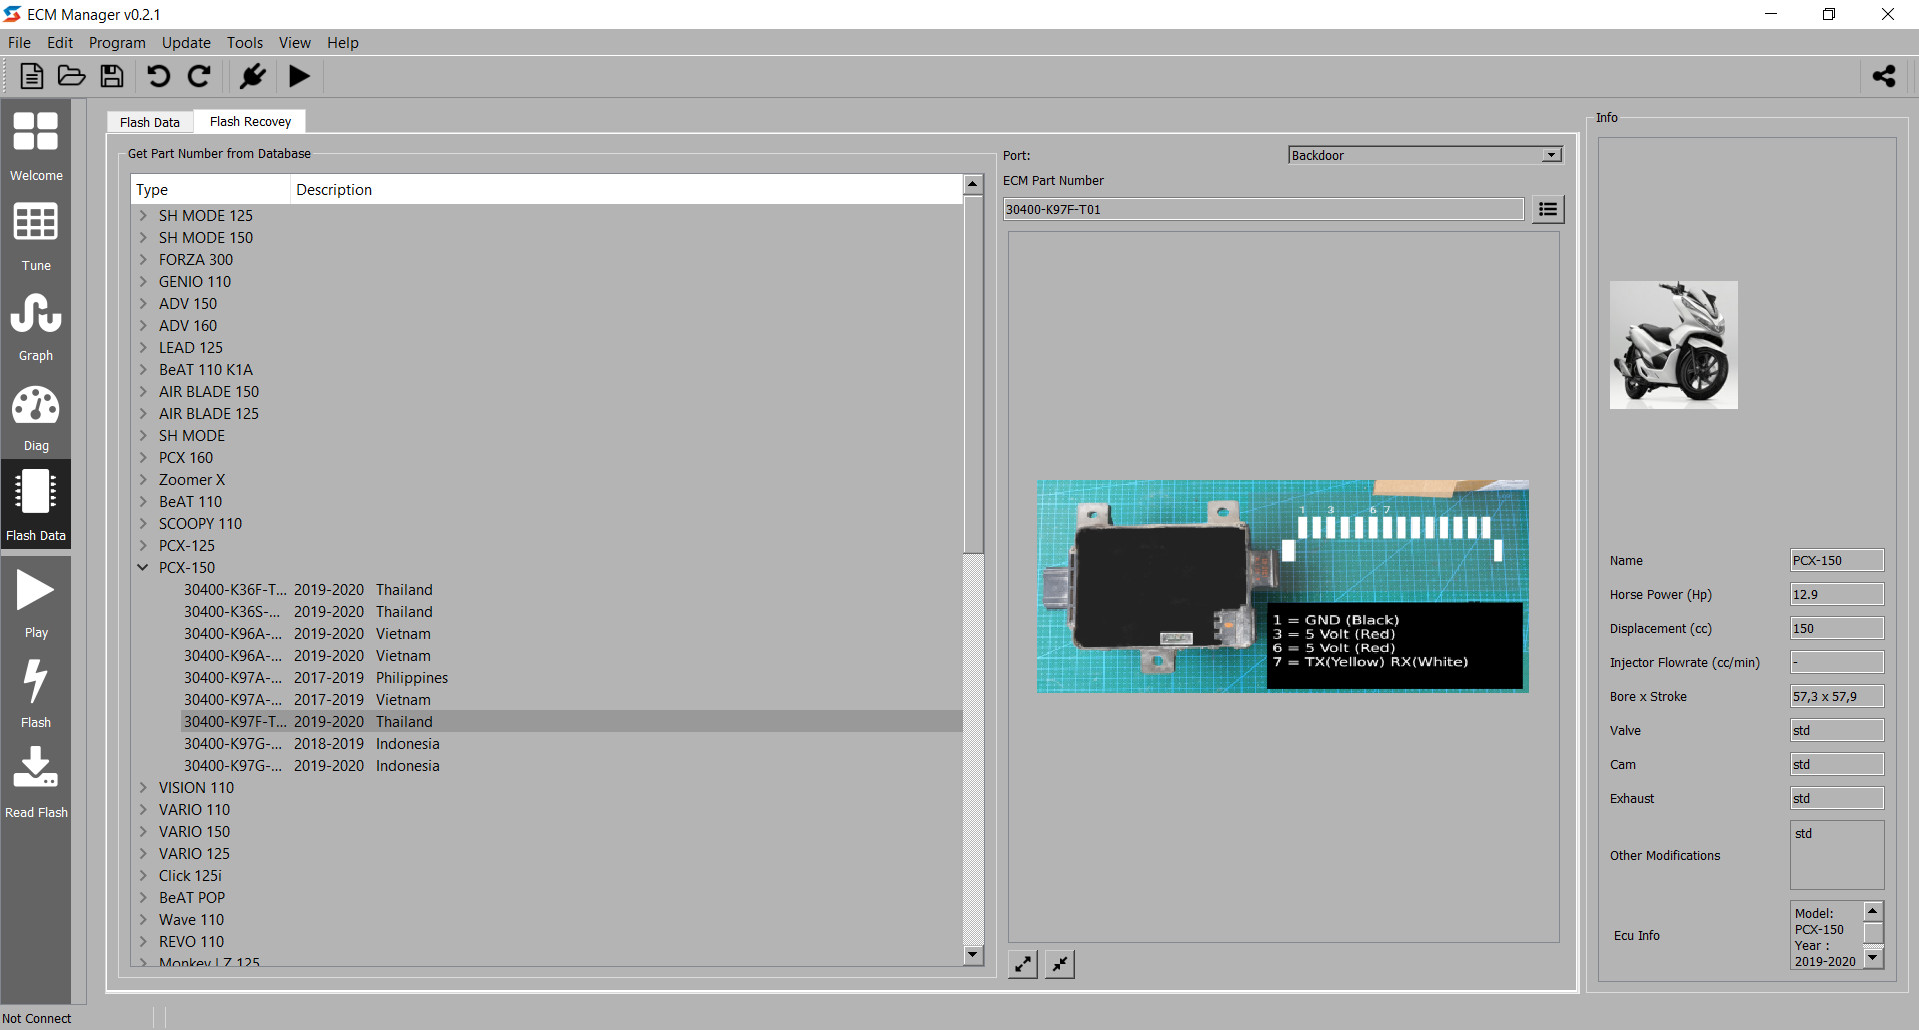Open the Read Flash sidebar icon
1919x1030 pixels.
pos(36,782)
